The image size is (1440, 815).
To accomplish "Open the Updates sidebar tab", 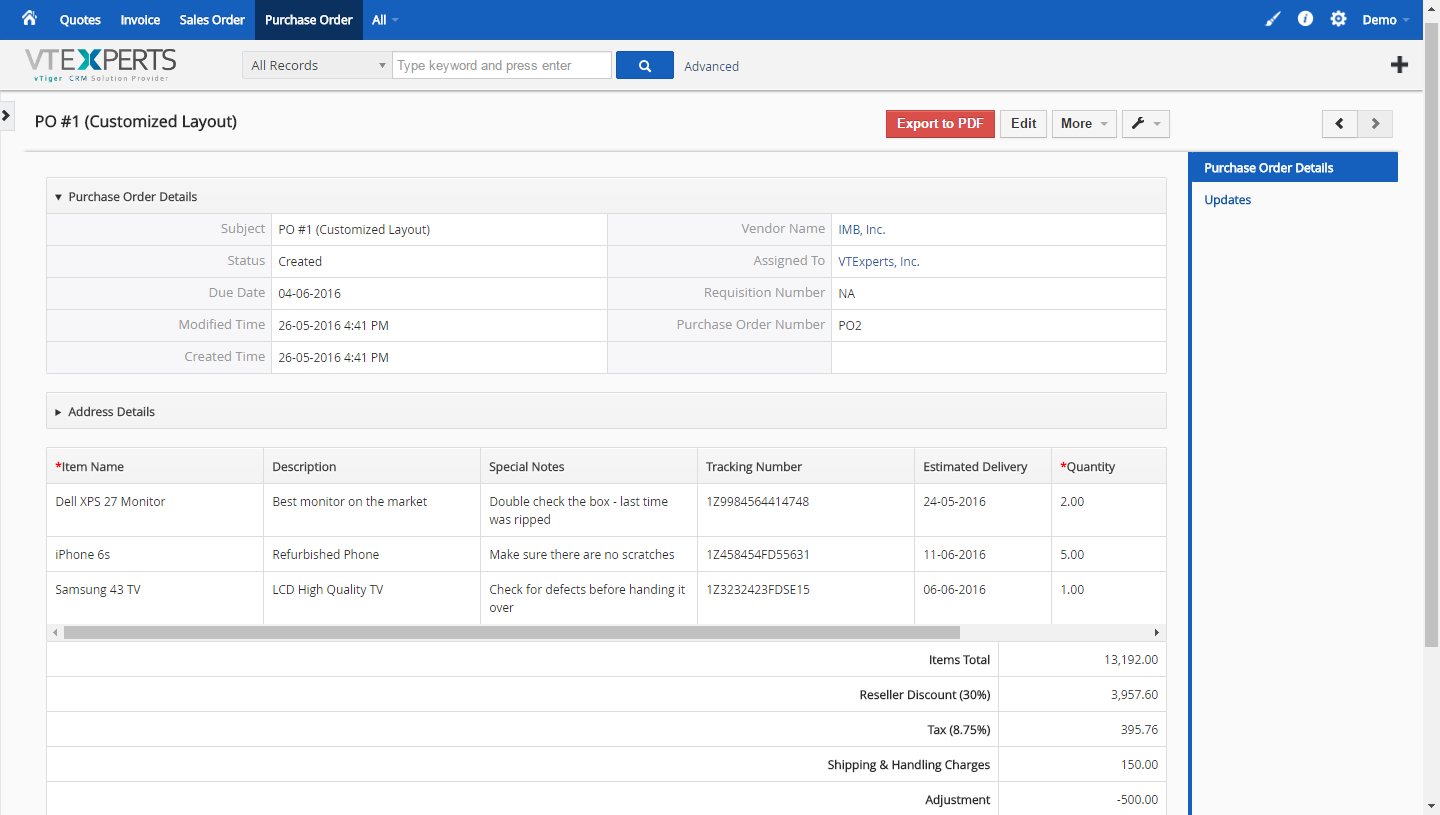I will (1228, 200).
